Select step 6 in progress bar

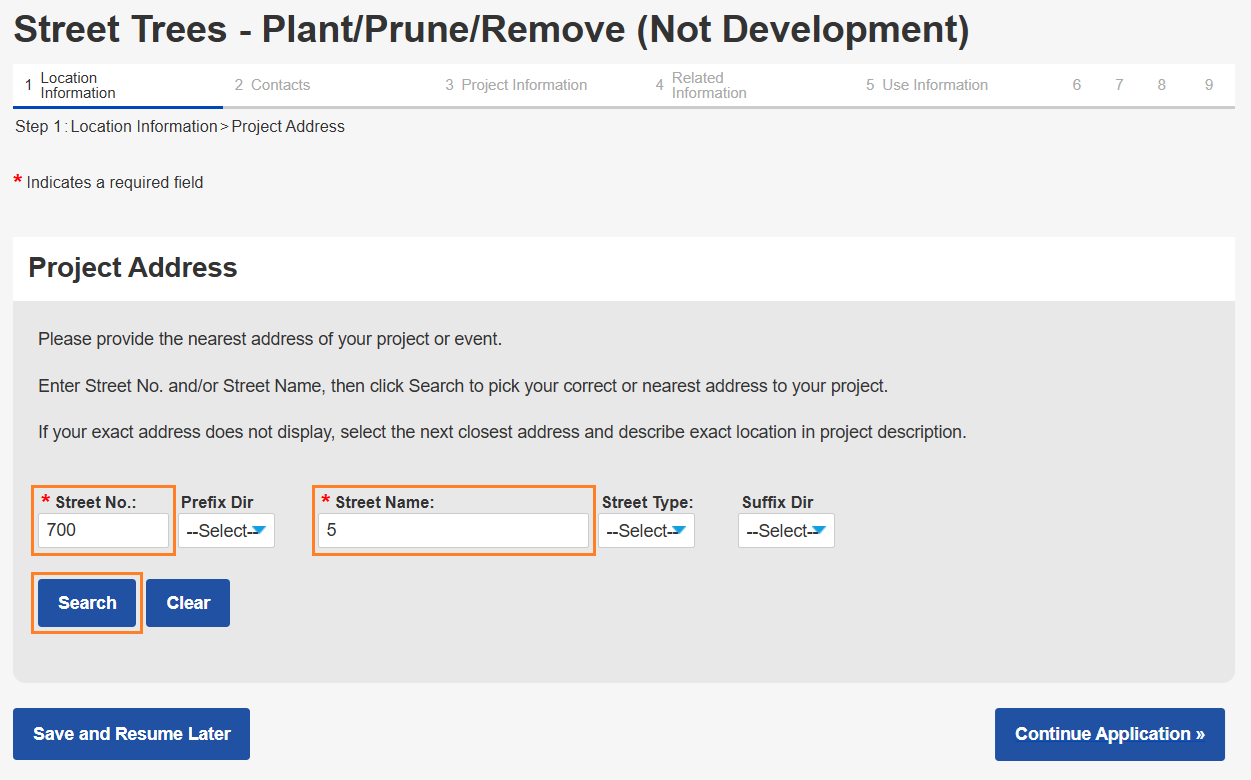1077,86
